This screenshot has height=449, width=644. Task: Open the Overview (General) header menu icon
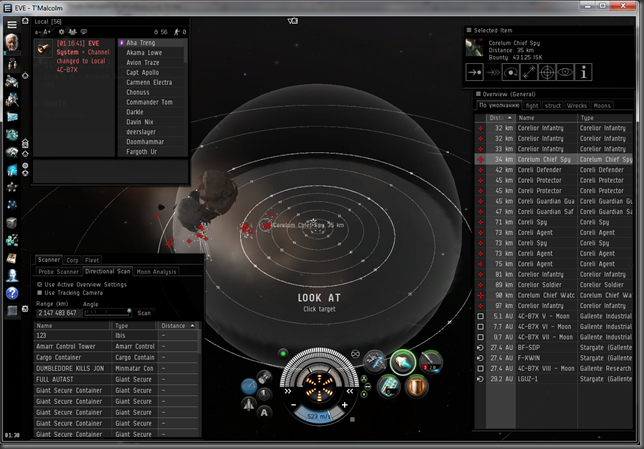(478, 94)
